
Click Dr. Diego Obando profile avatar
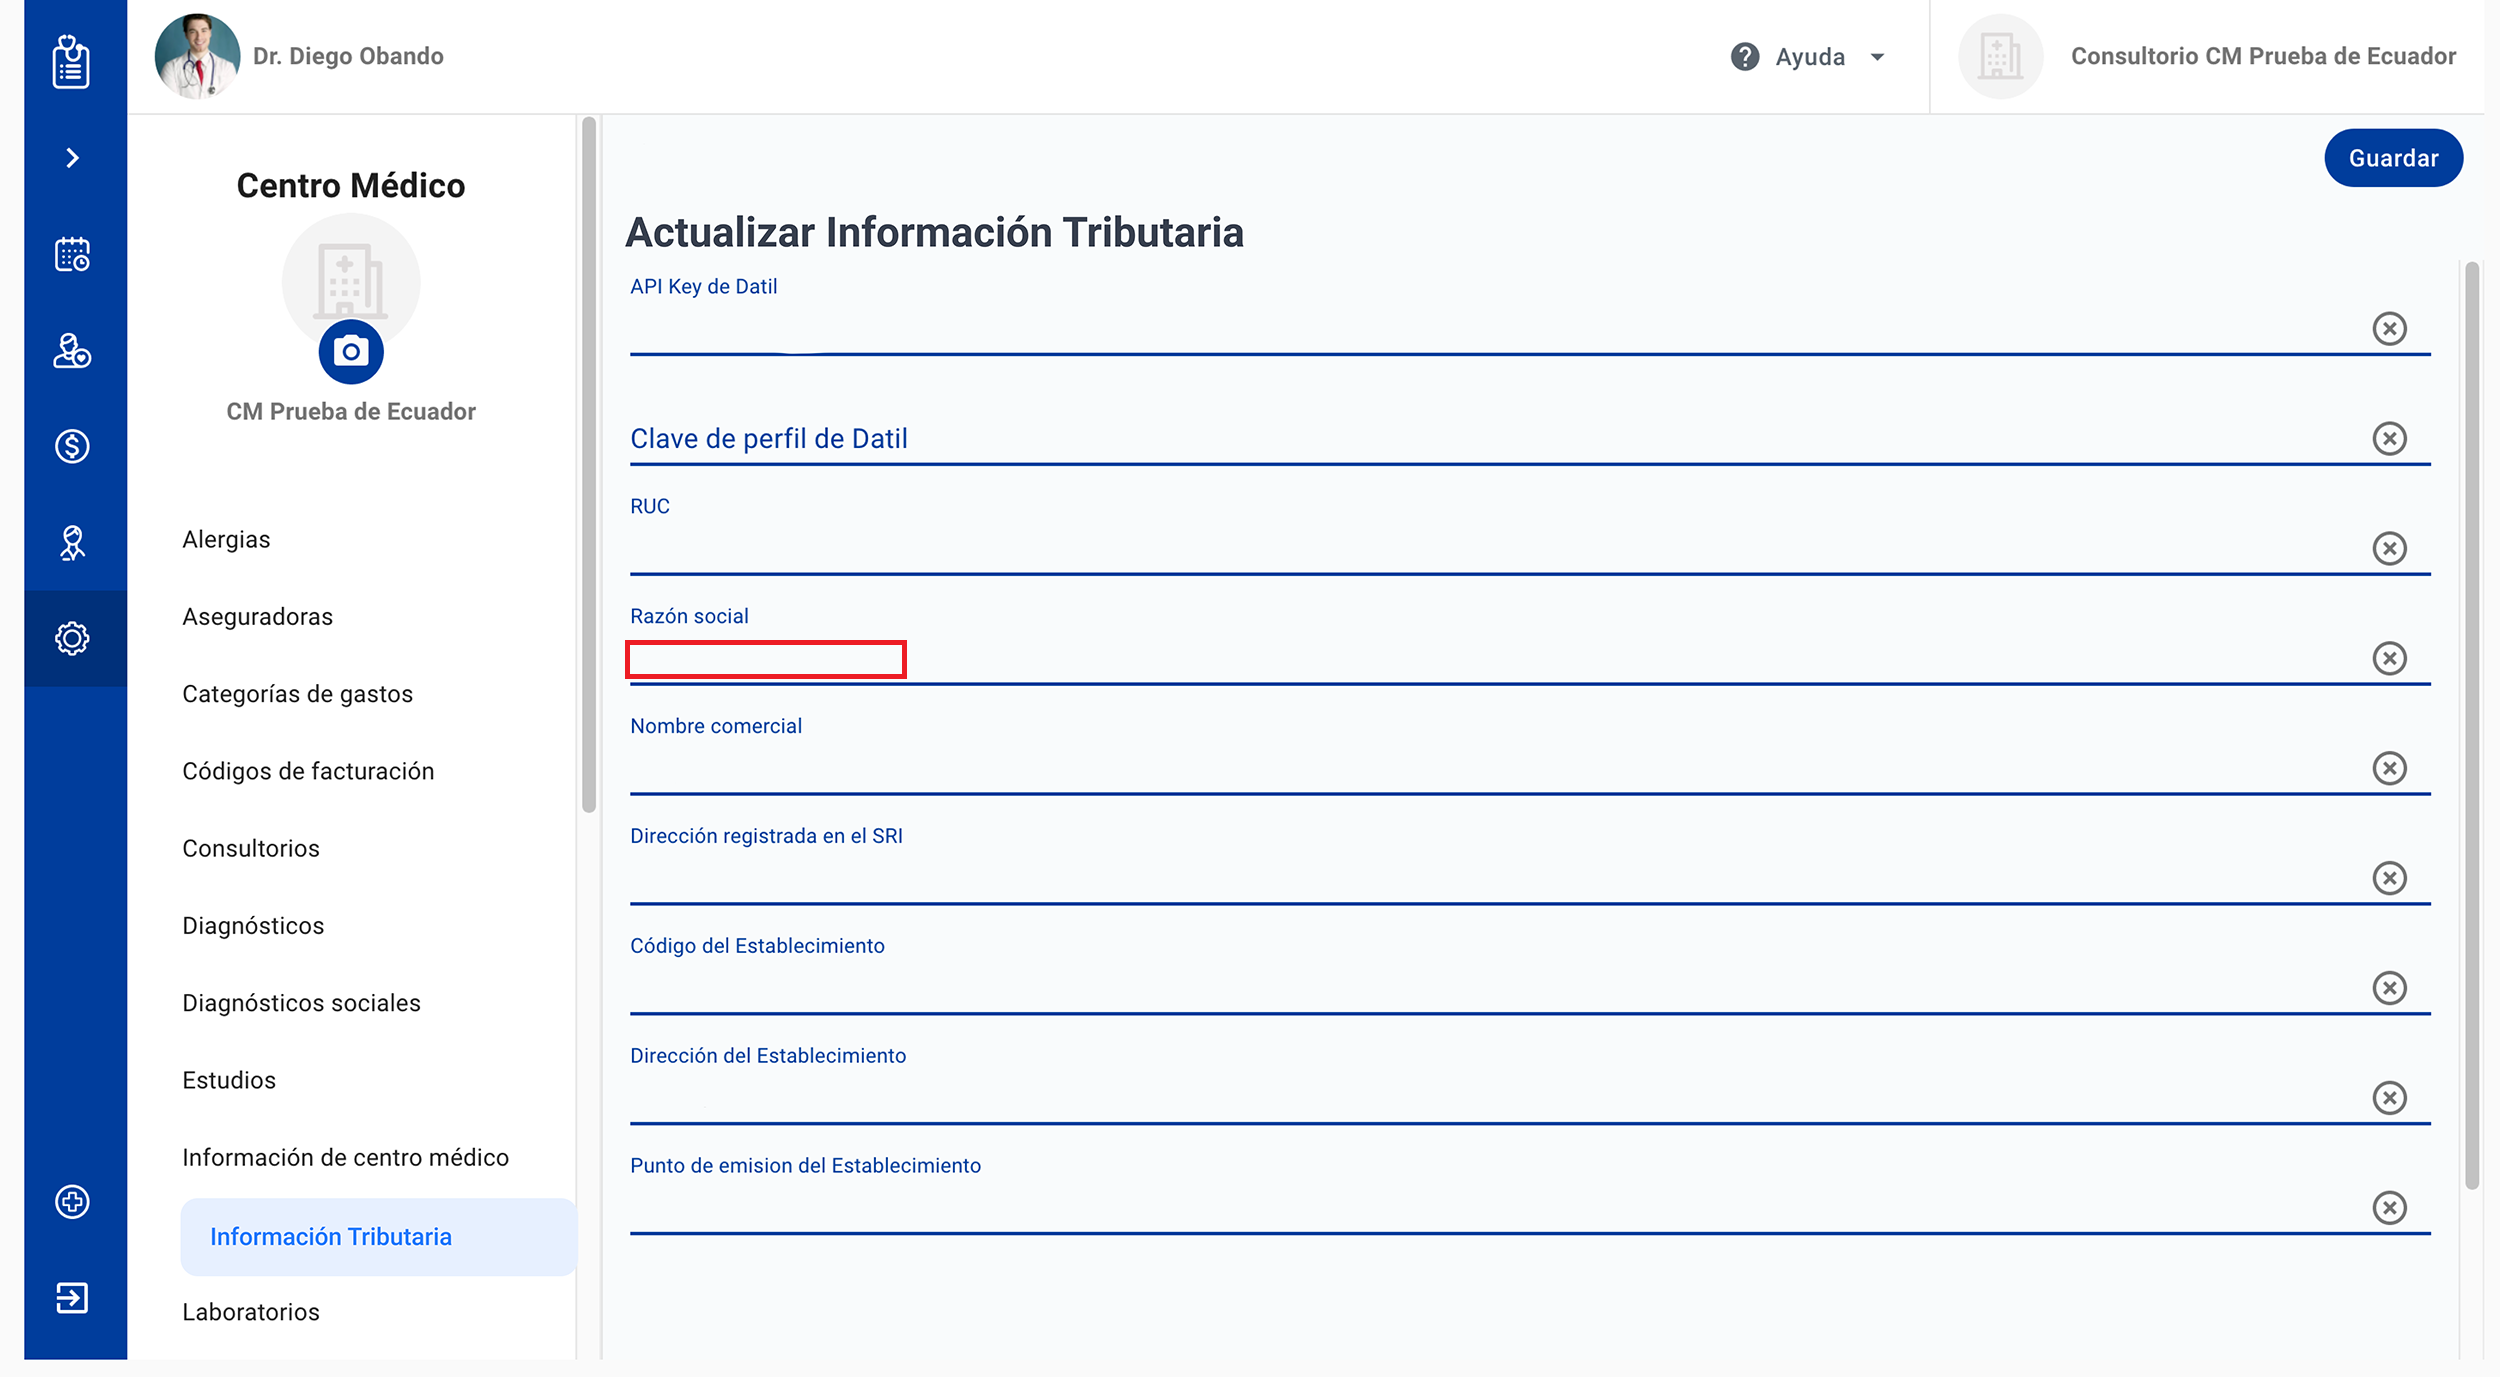[197, 56]
